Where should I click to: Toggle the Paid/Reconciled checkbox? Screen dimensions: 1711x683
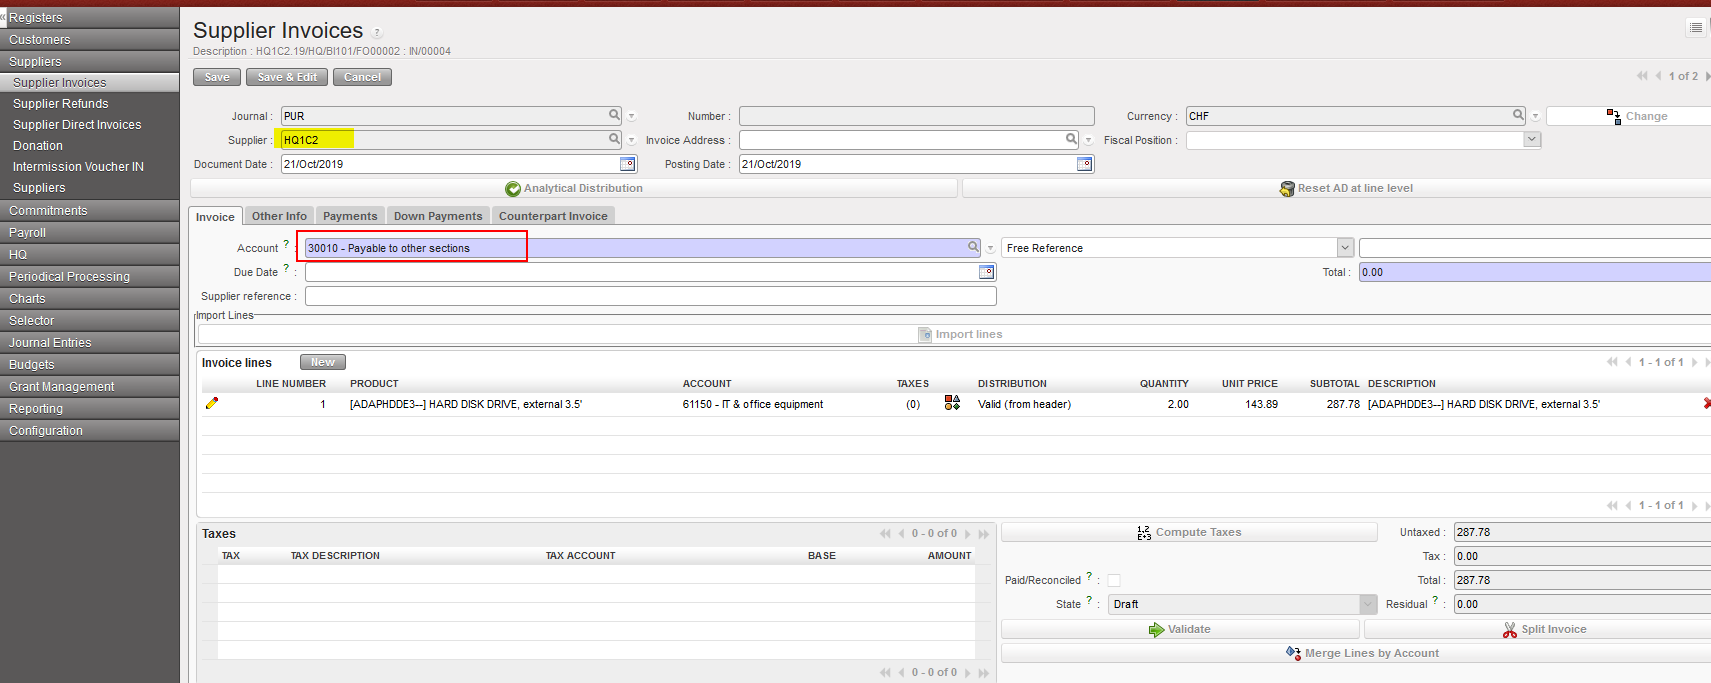[1114, 580]
